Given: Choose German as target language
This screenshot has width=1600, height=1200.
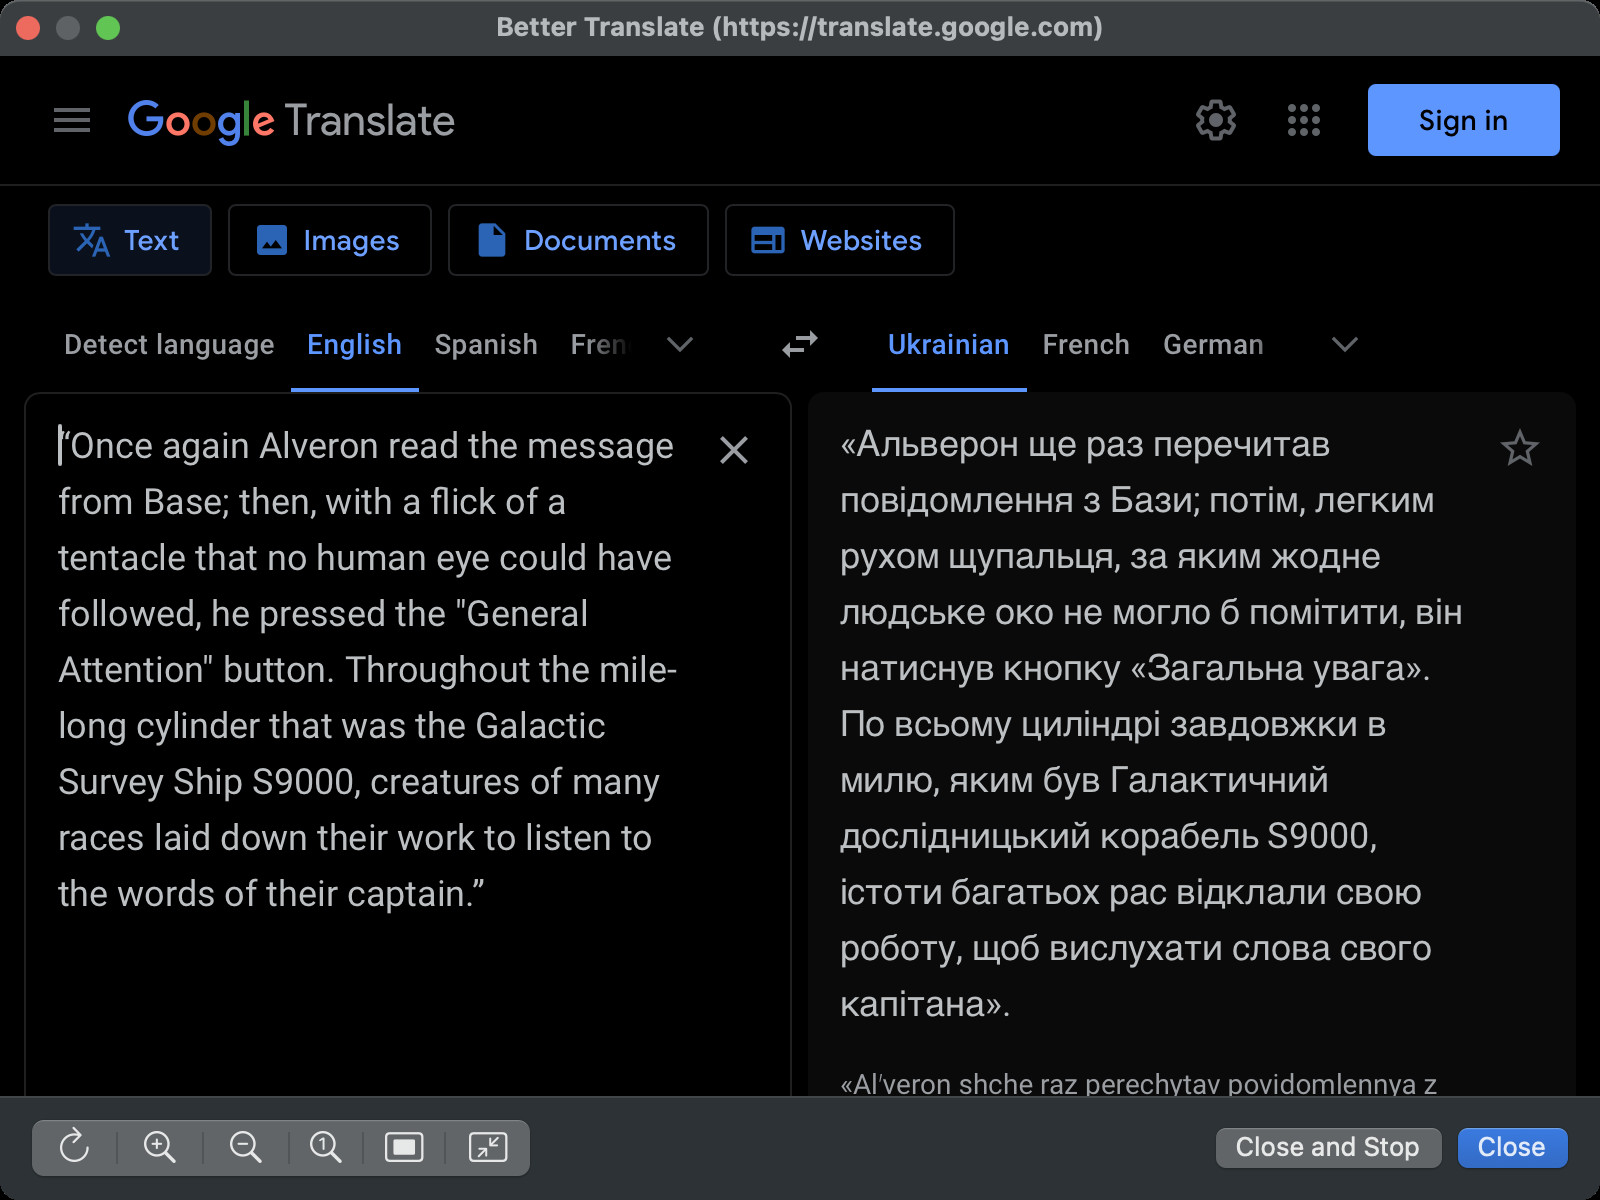Looking at the screenshot, I should (x=1213, y=345).
